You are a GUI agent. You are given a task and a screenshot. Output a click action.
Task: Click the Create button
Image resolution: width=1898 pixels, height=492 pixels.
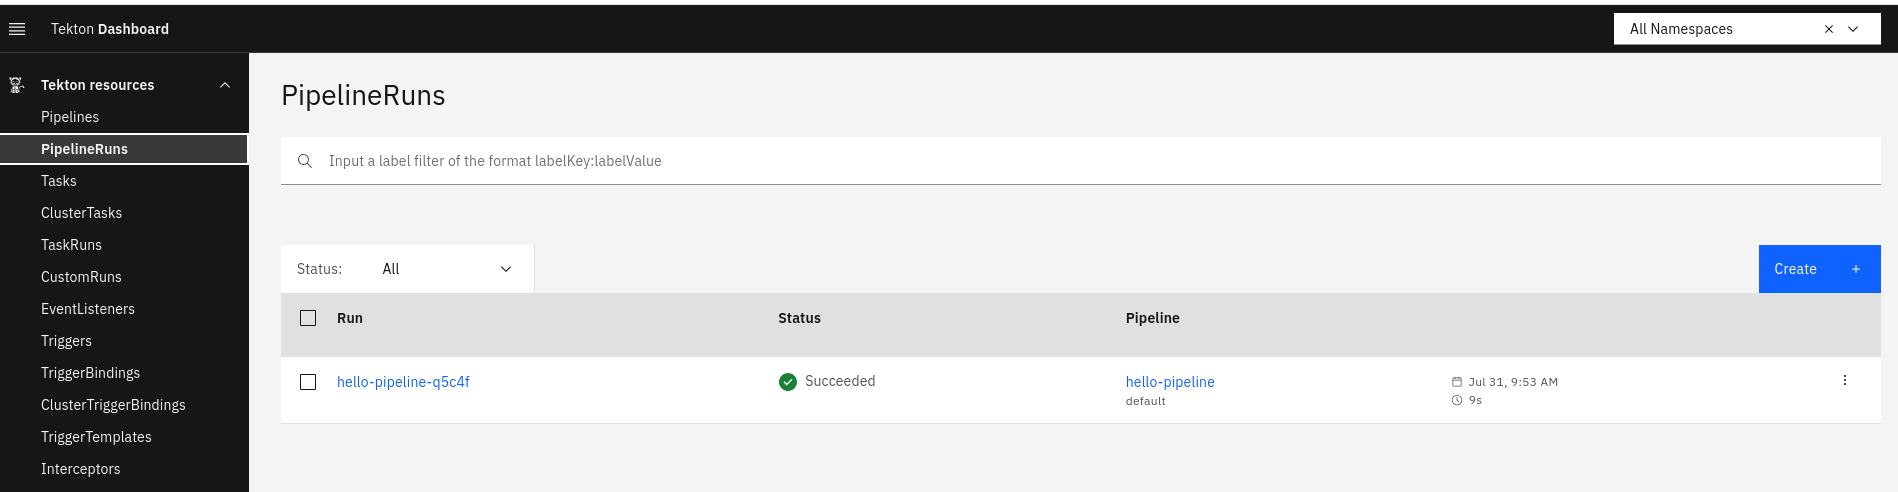click(x=1818, y=269)
